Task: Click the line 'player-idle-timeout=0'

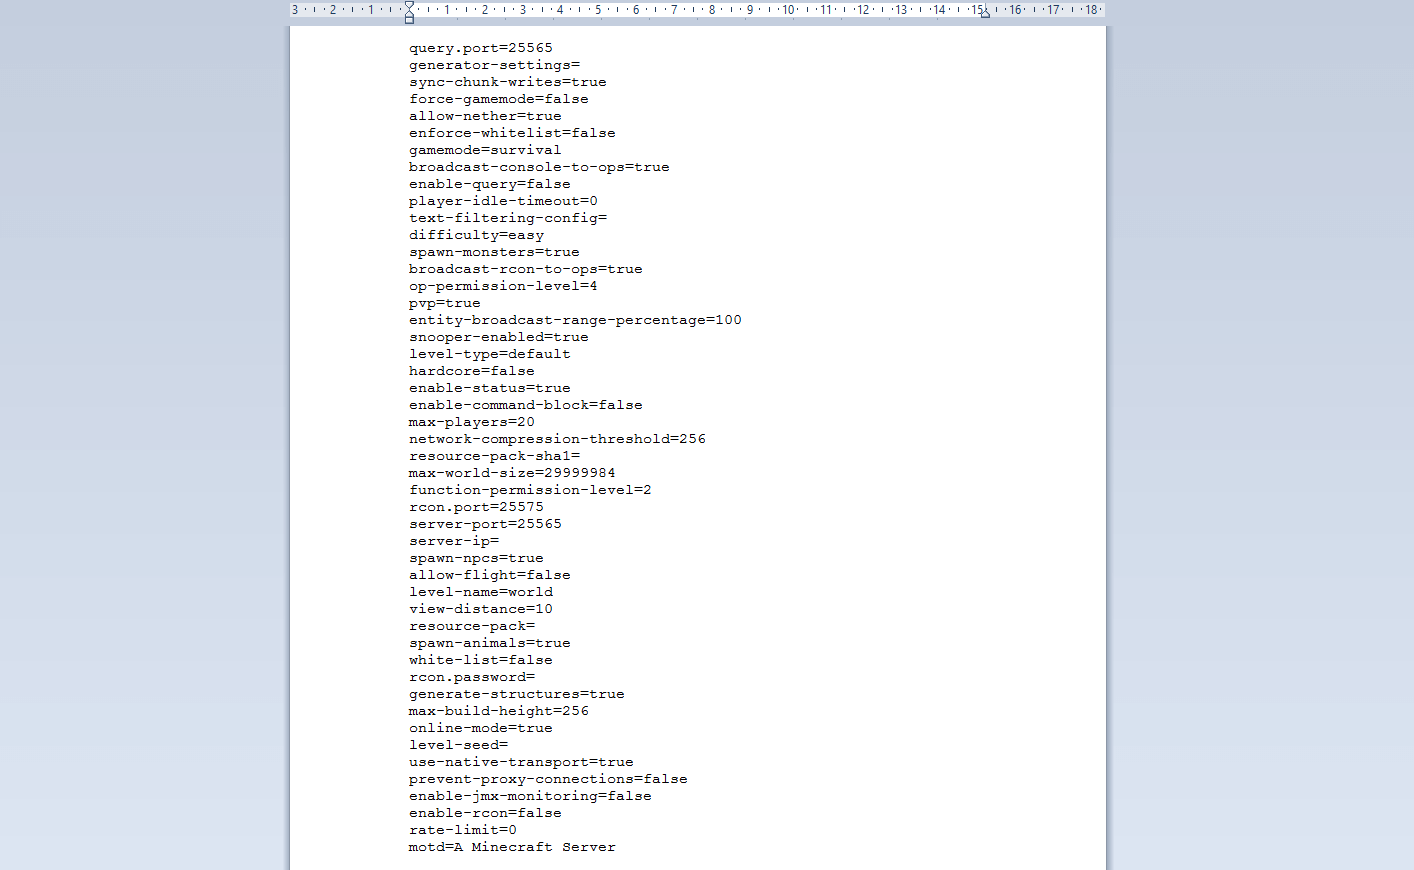Action: tap(503, 201)
